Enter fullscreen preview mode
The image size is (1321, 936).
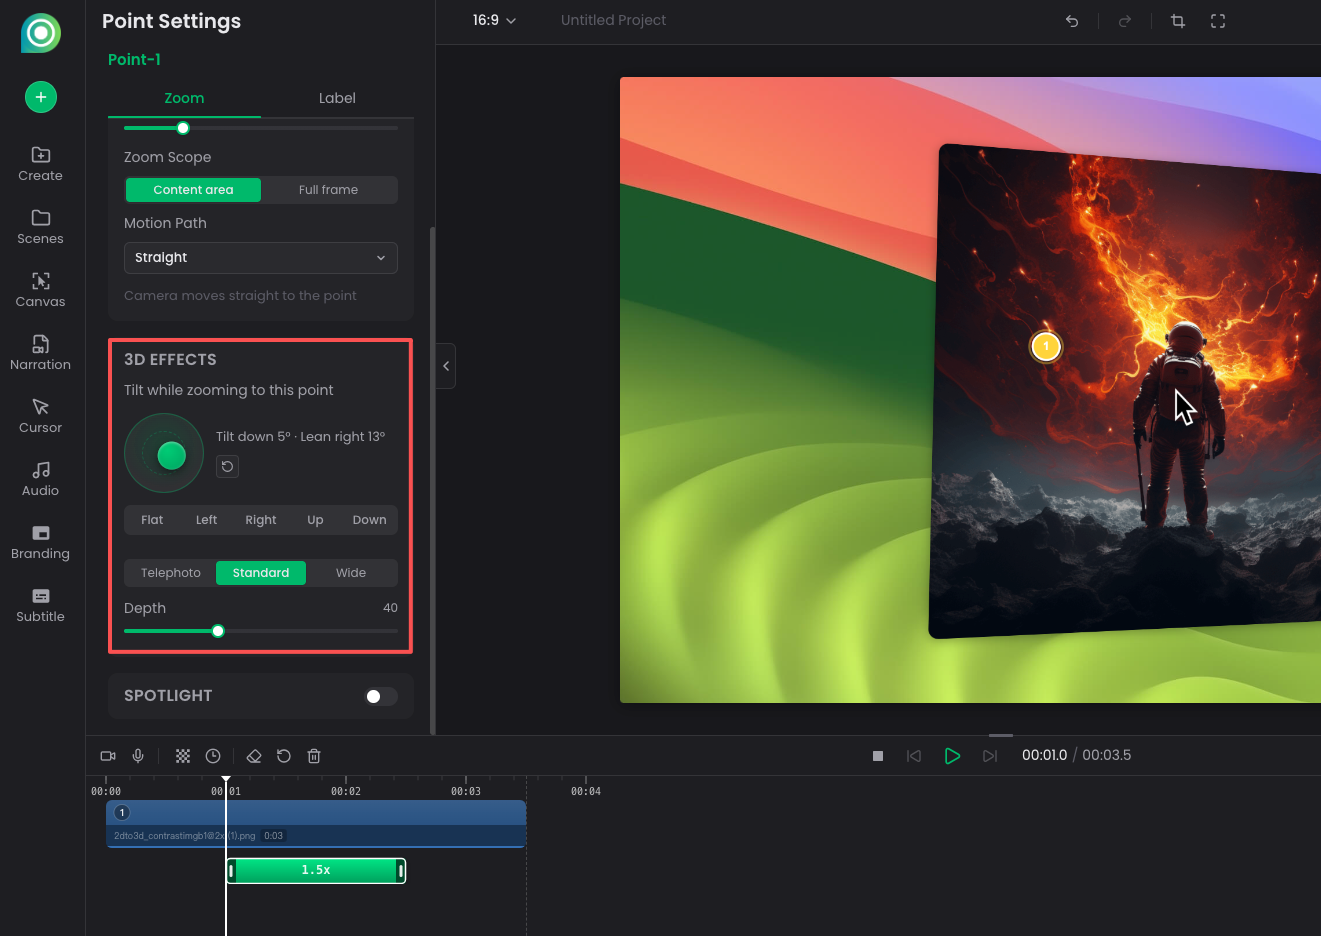tap(1218, 21)
